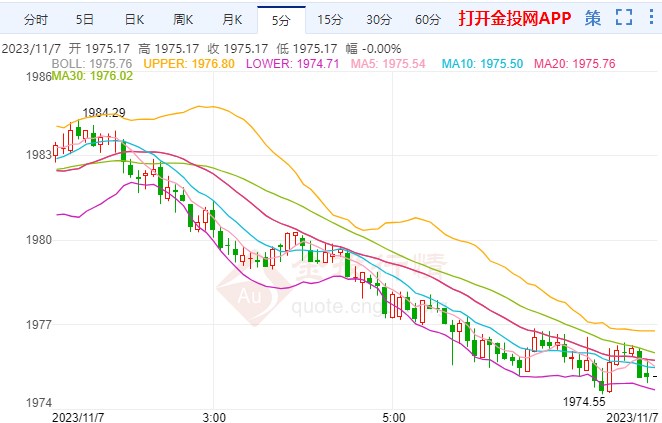Click the 3:00 time axis label
This screenshot has height=423, width=662.
point(214,417)
